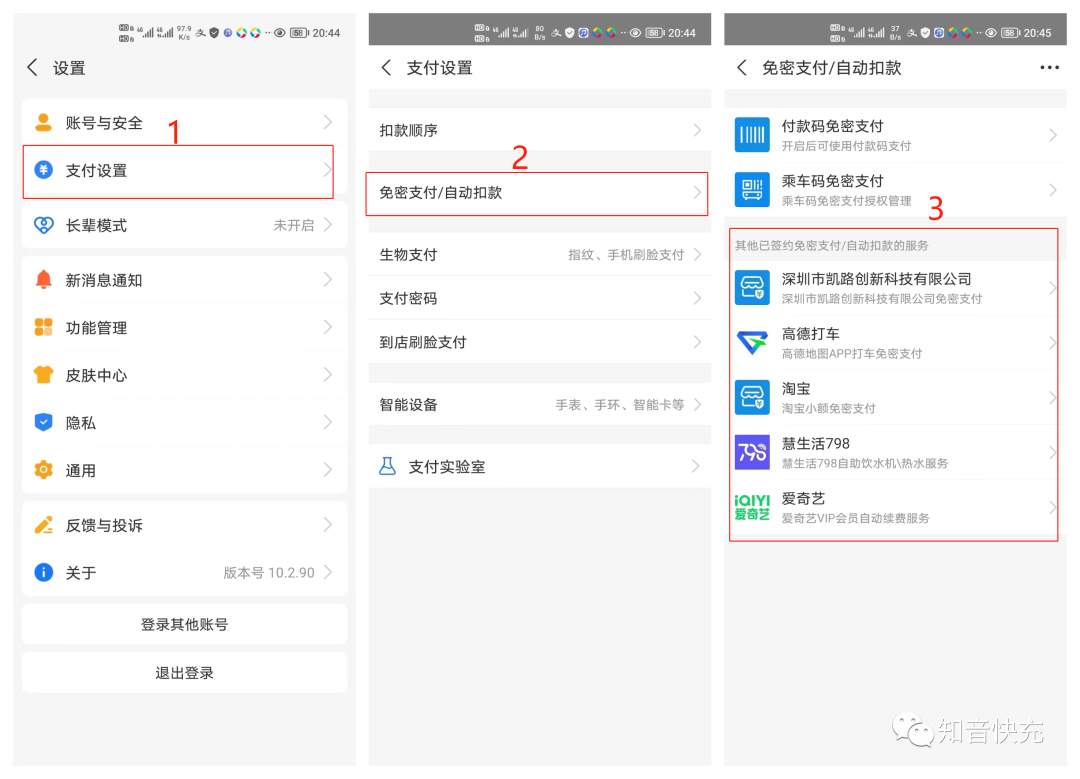Tap 20:45 clock in right status bar
This screenshot has width=1080, height=779.
coord(1037,32)
